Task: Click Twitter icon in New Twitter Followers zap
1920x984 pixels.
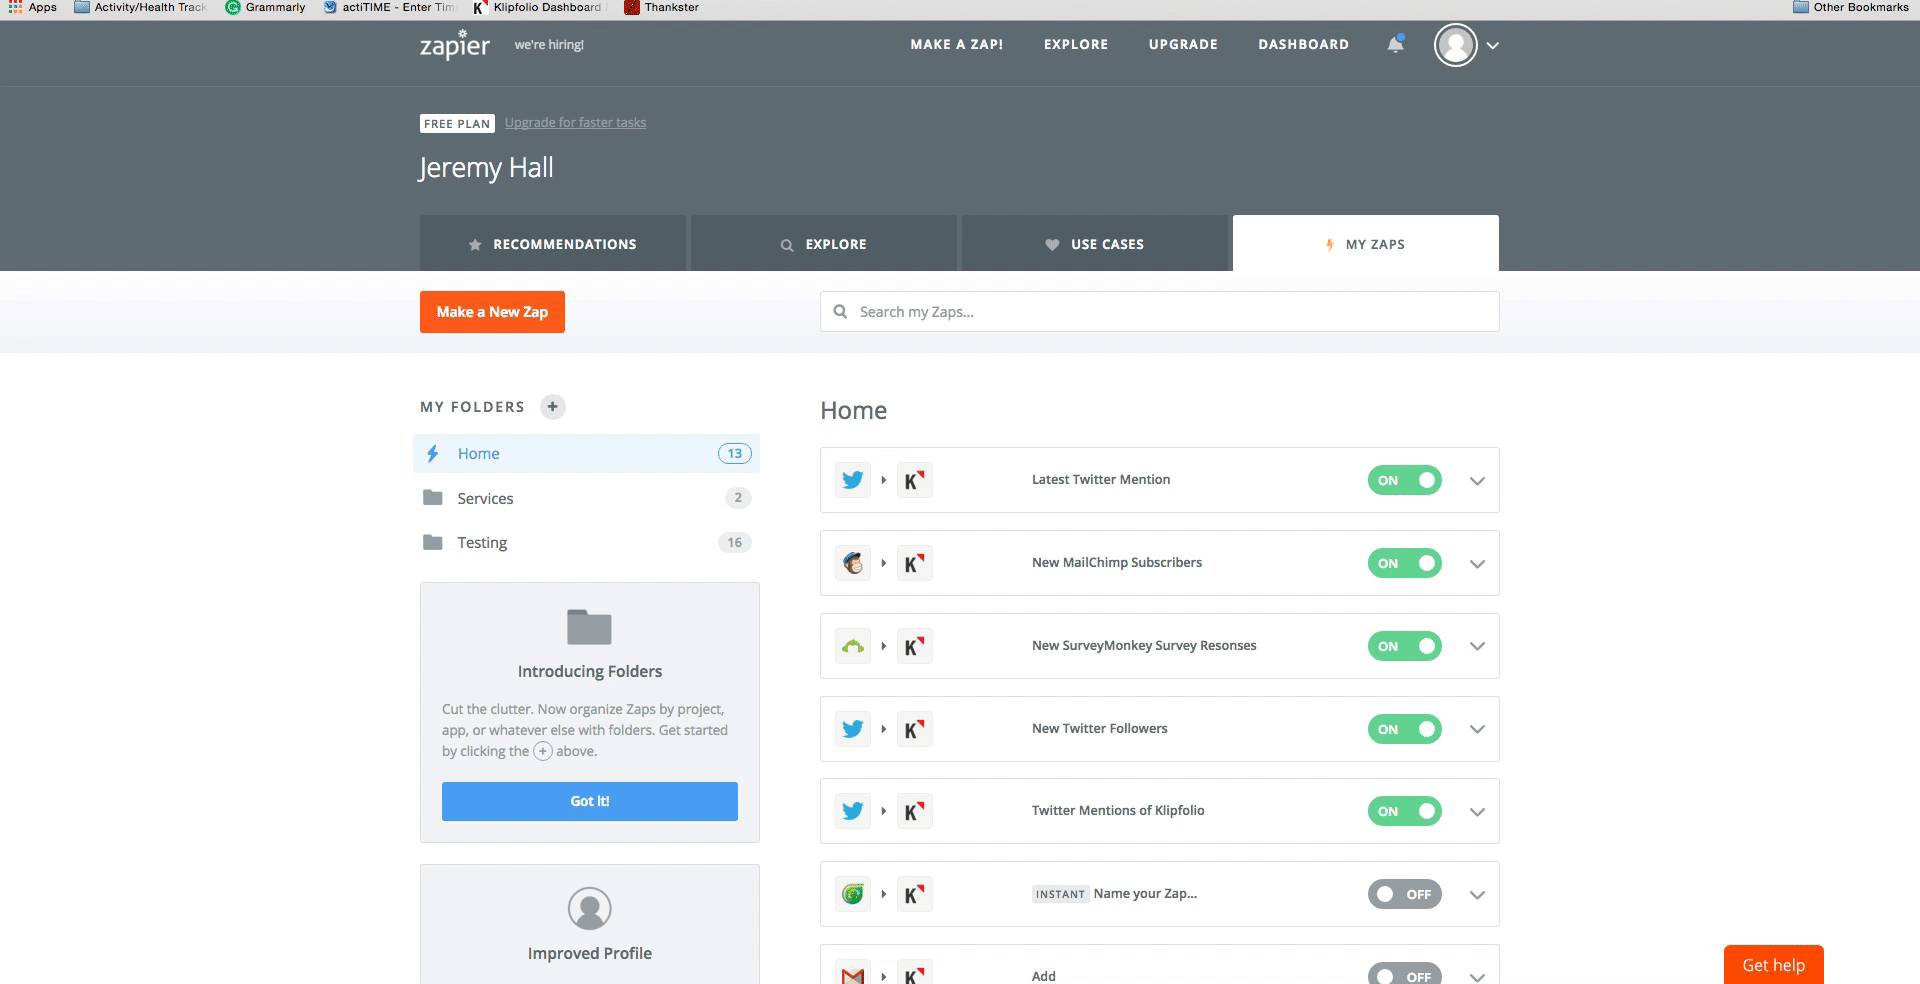Action: tap(853, 729)
